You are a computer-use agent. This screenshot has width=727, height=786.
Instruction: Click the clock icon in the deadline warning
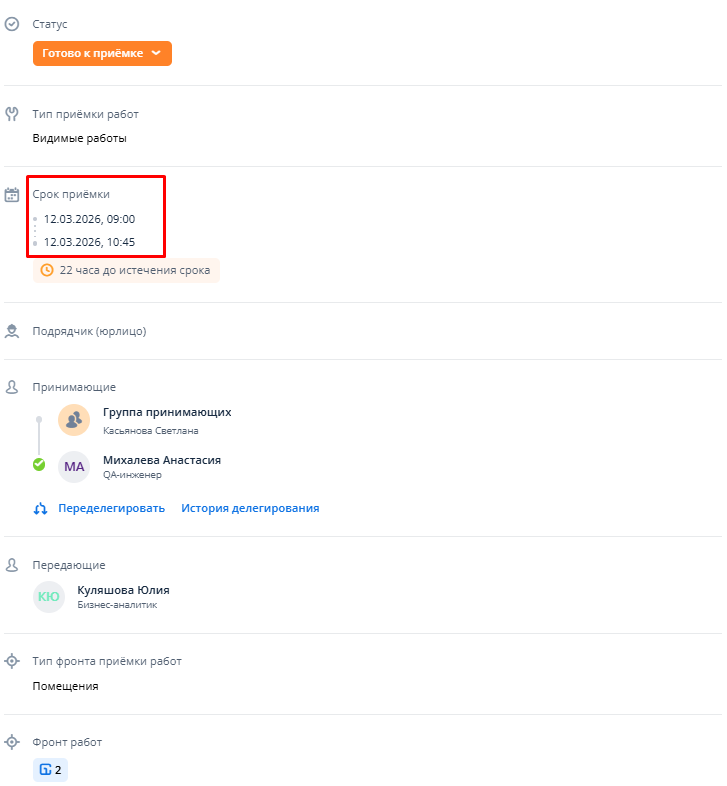[47, 270]
